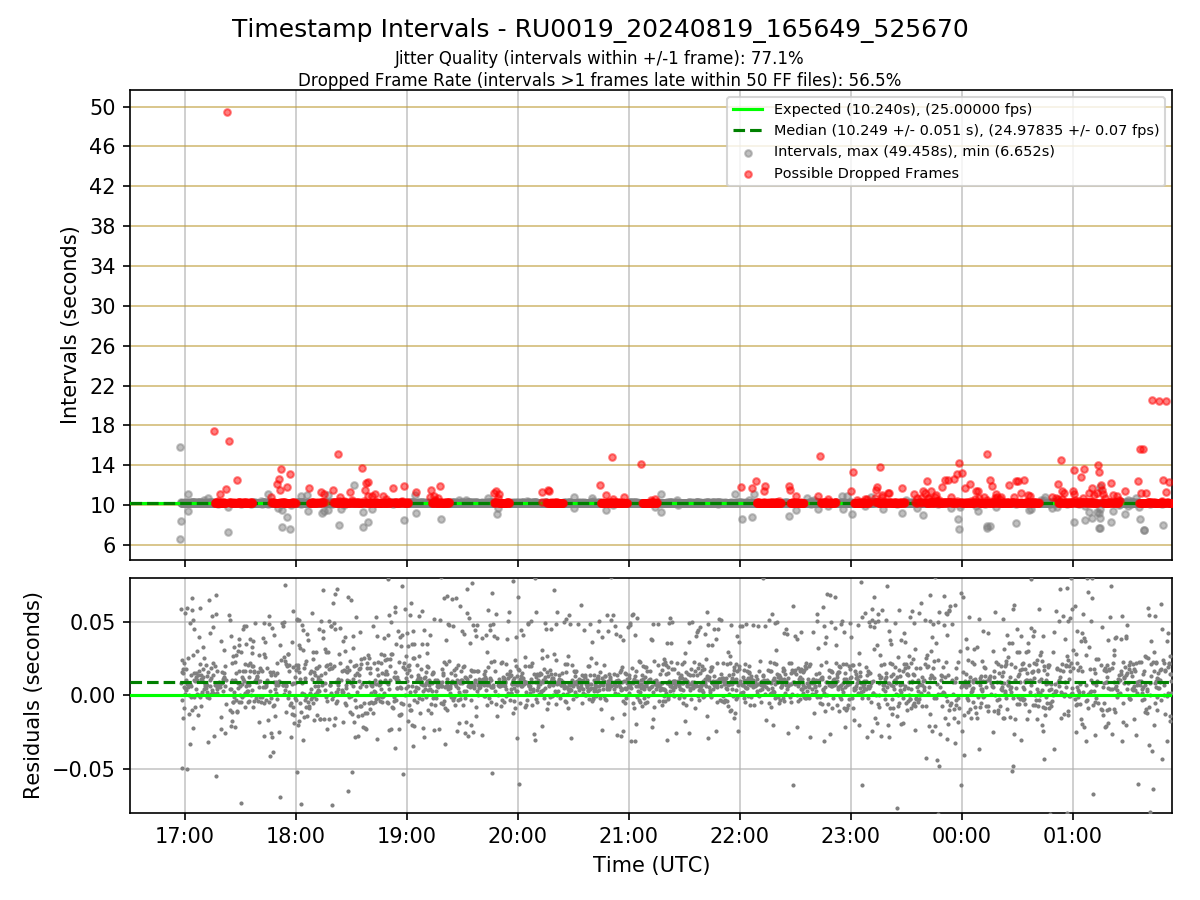
Task: Click the 22 tick on intervals axis
Action: pyautogui.click(x=104, y=386)
